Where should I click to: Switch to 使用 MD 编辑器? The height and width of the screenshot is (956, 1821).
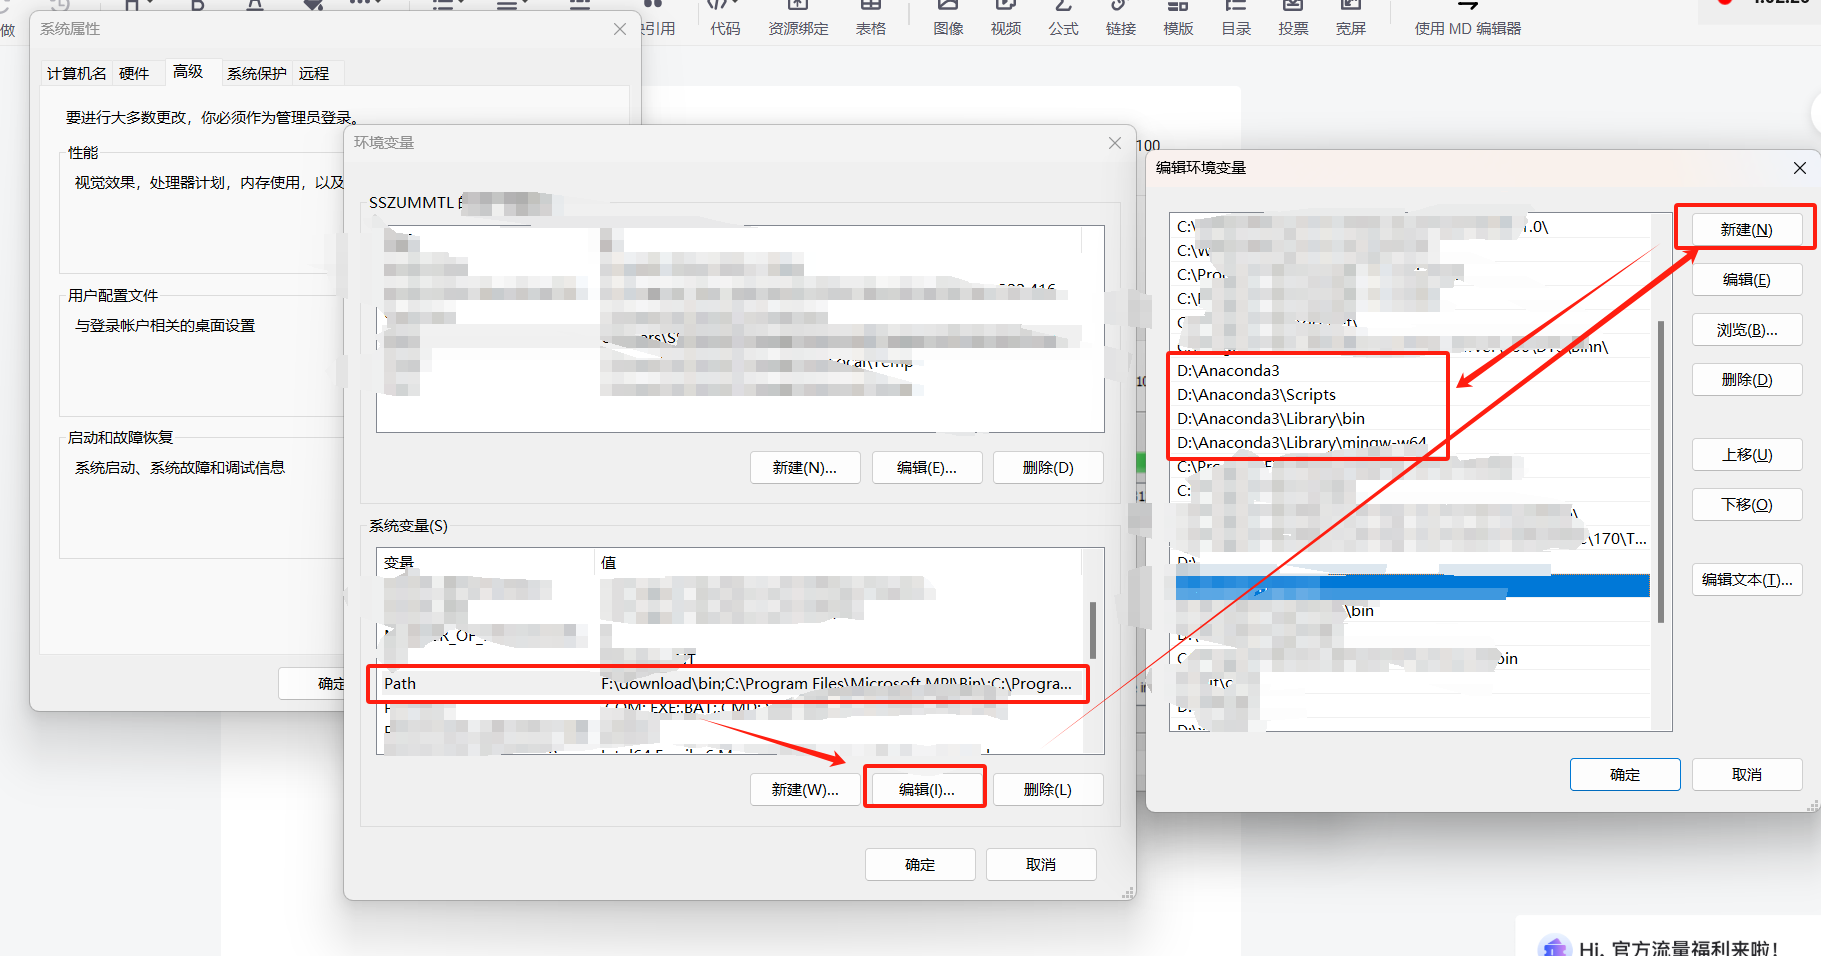point(1467,18)
